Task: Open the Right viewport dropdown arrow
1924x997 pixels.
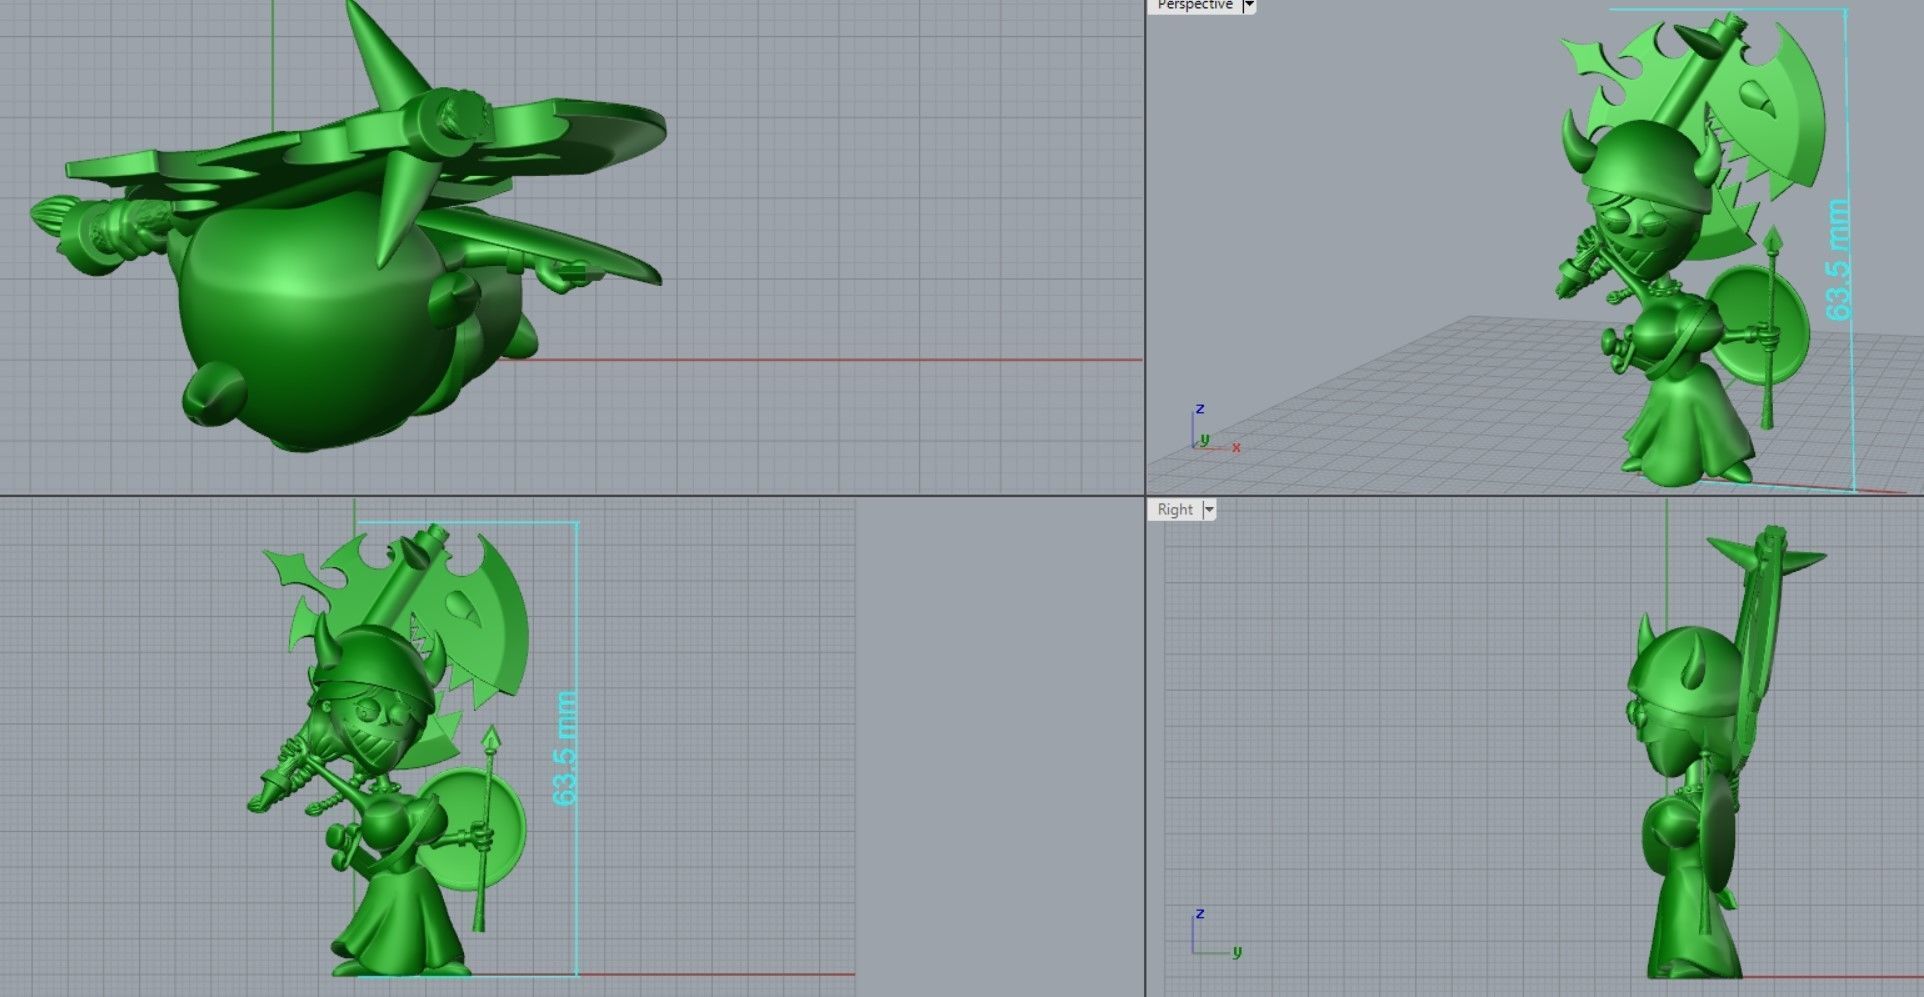Action: (x=1209, y=510)
